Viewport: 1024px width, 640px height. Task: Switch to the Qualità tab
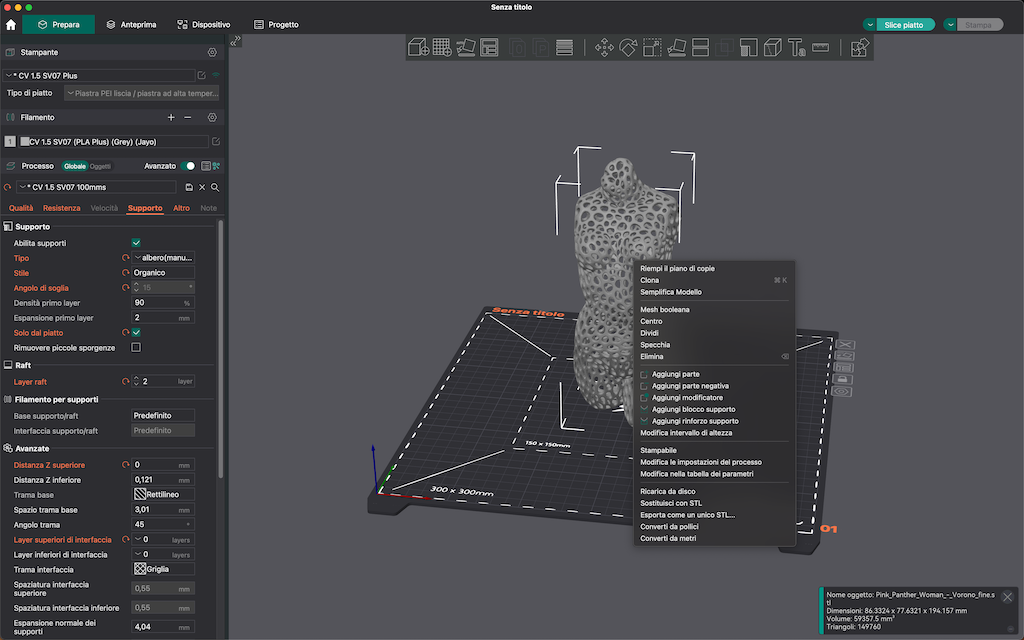coord(21,208)
